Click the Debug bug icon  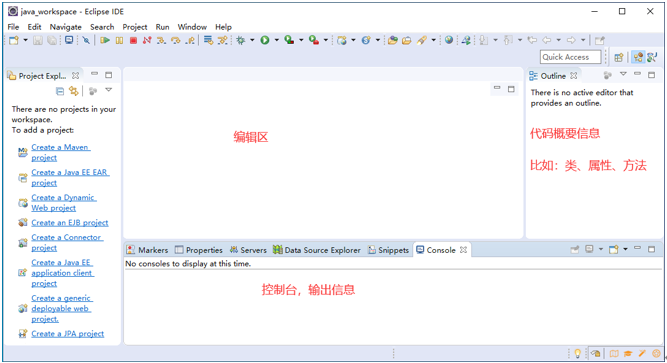[x=241, y=40]
